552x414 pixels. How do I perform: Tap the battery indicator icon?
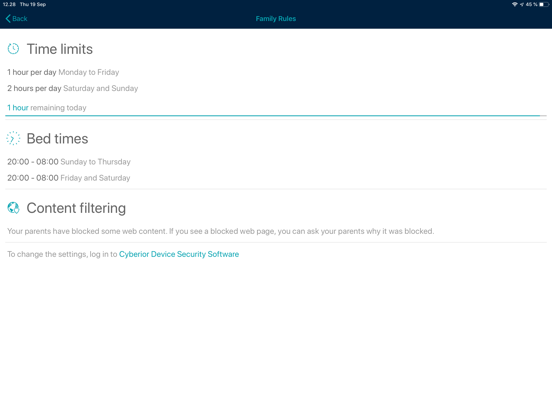544,4
